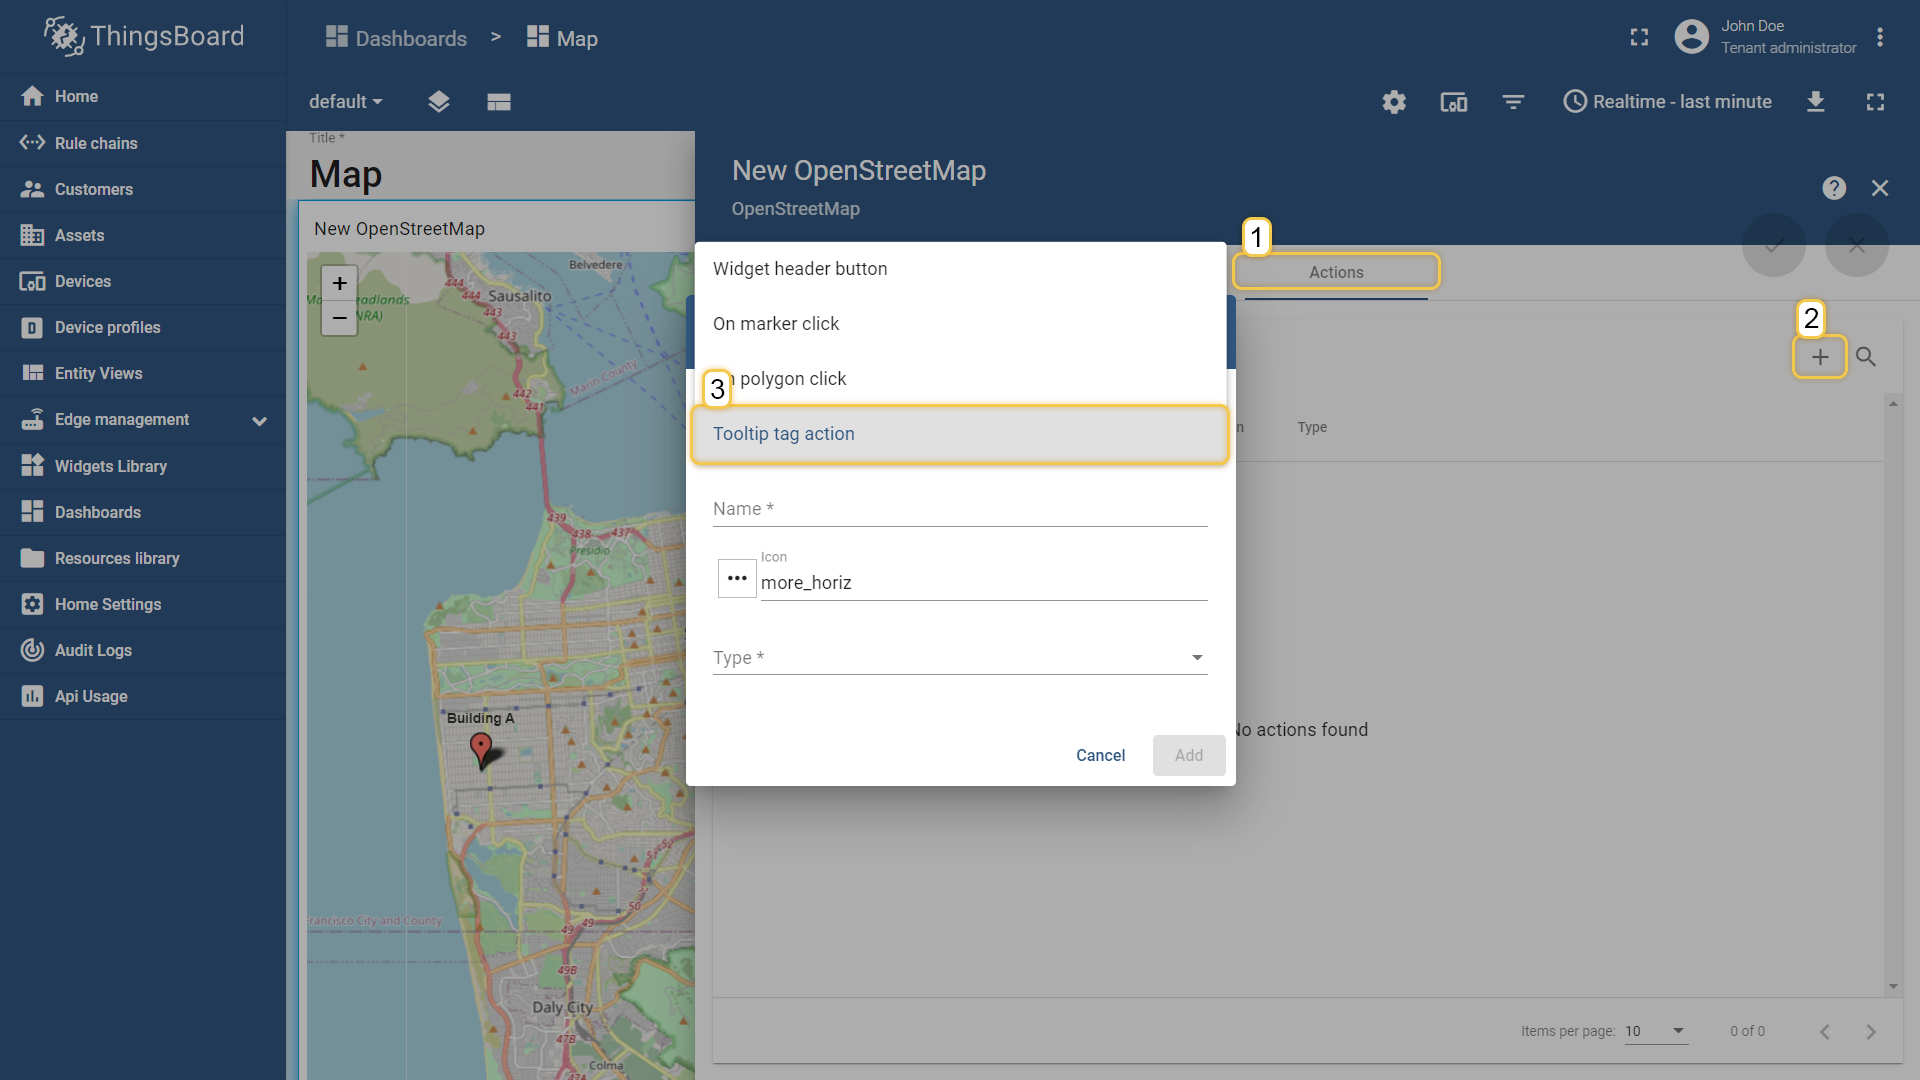
Task: Close the New OpenStreetMap editor
Action: (x=1880, y=188)
